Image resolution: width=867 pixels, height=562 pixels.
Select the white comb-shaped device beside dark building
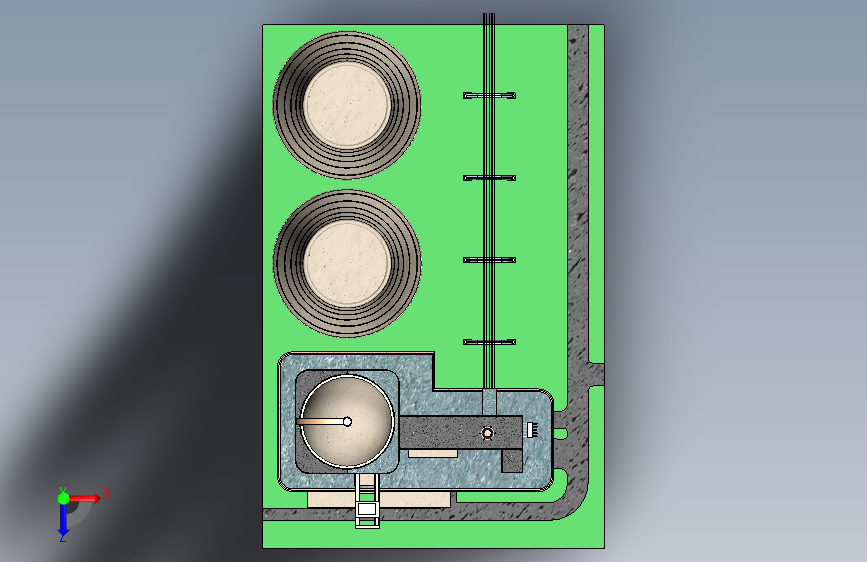(x=532, y=430)
